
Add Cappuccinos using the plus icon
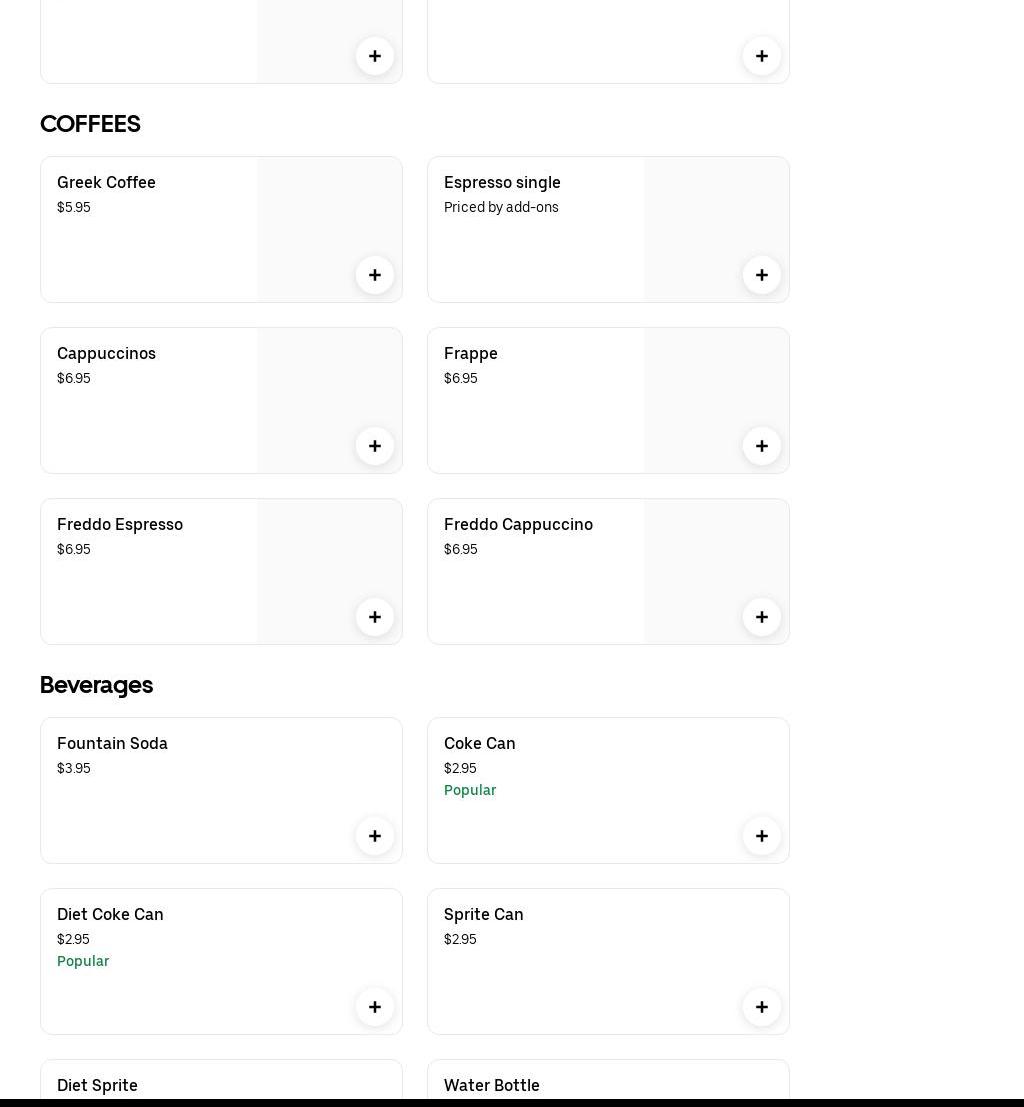[375, 446]
